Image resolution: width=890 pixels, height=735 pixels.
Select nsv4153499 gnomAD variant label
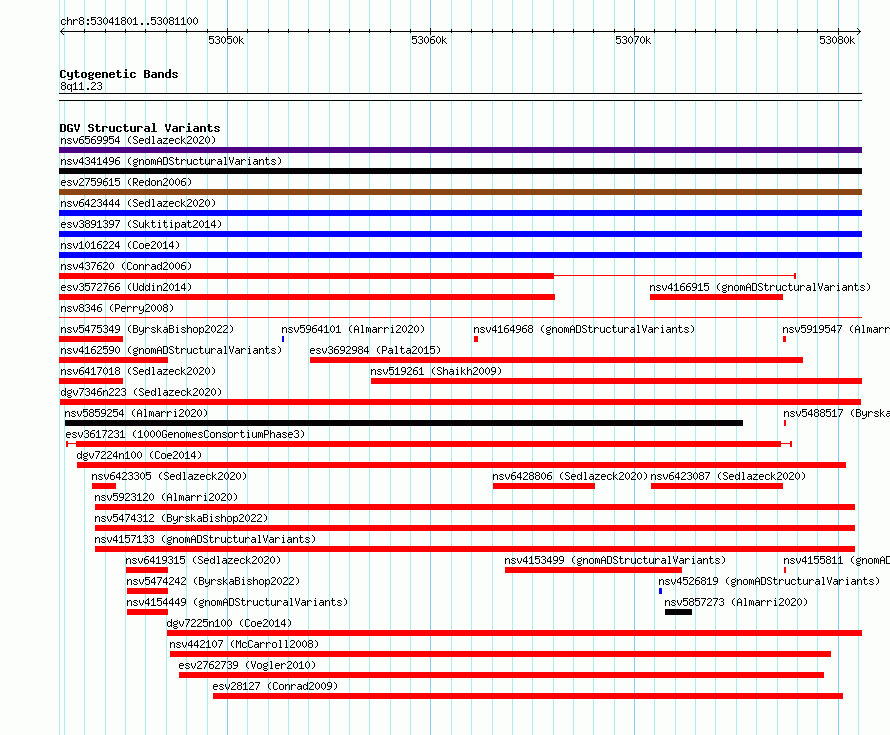[x=615, y=560]
